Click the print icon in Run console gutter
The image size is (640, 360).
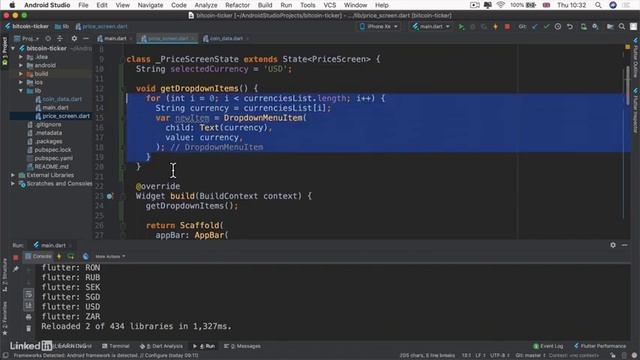click(x=29, y=317)
